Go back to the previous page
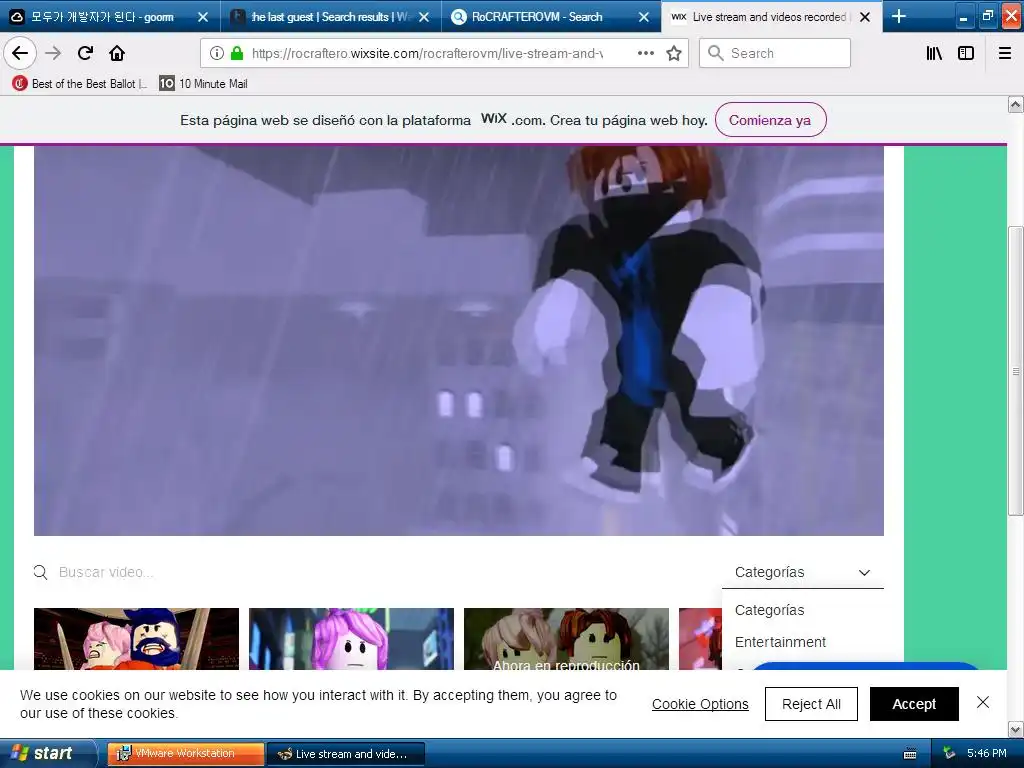 pyautogui.click(x=20, y=53)
